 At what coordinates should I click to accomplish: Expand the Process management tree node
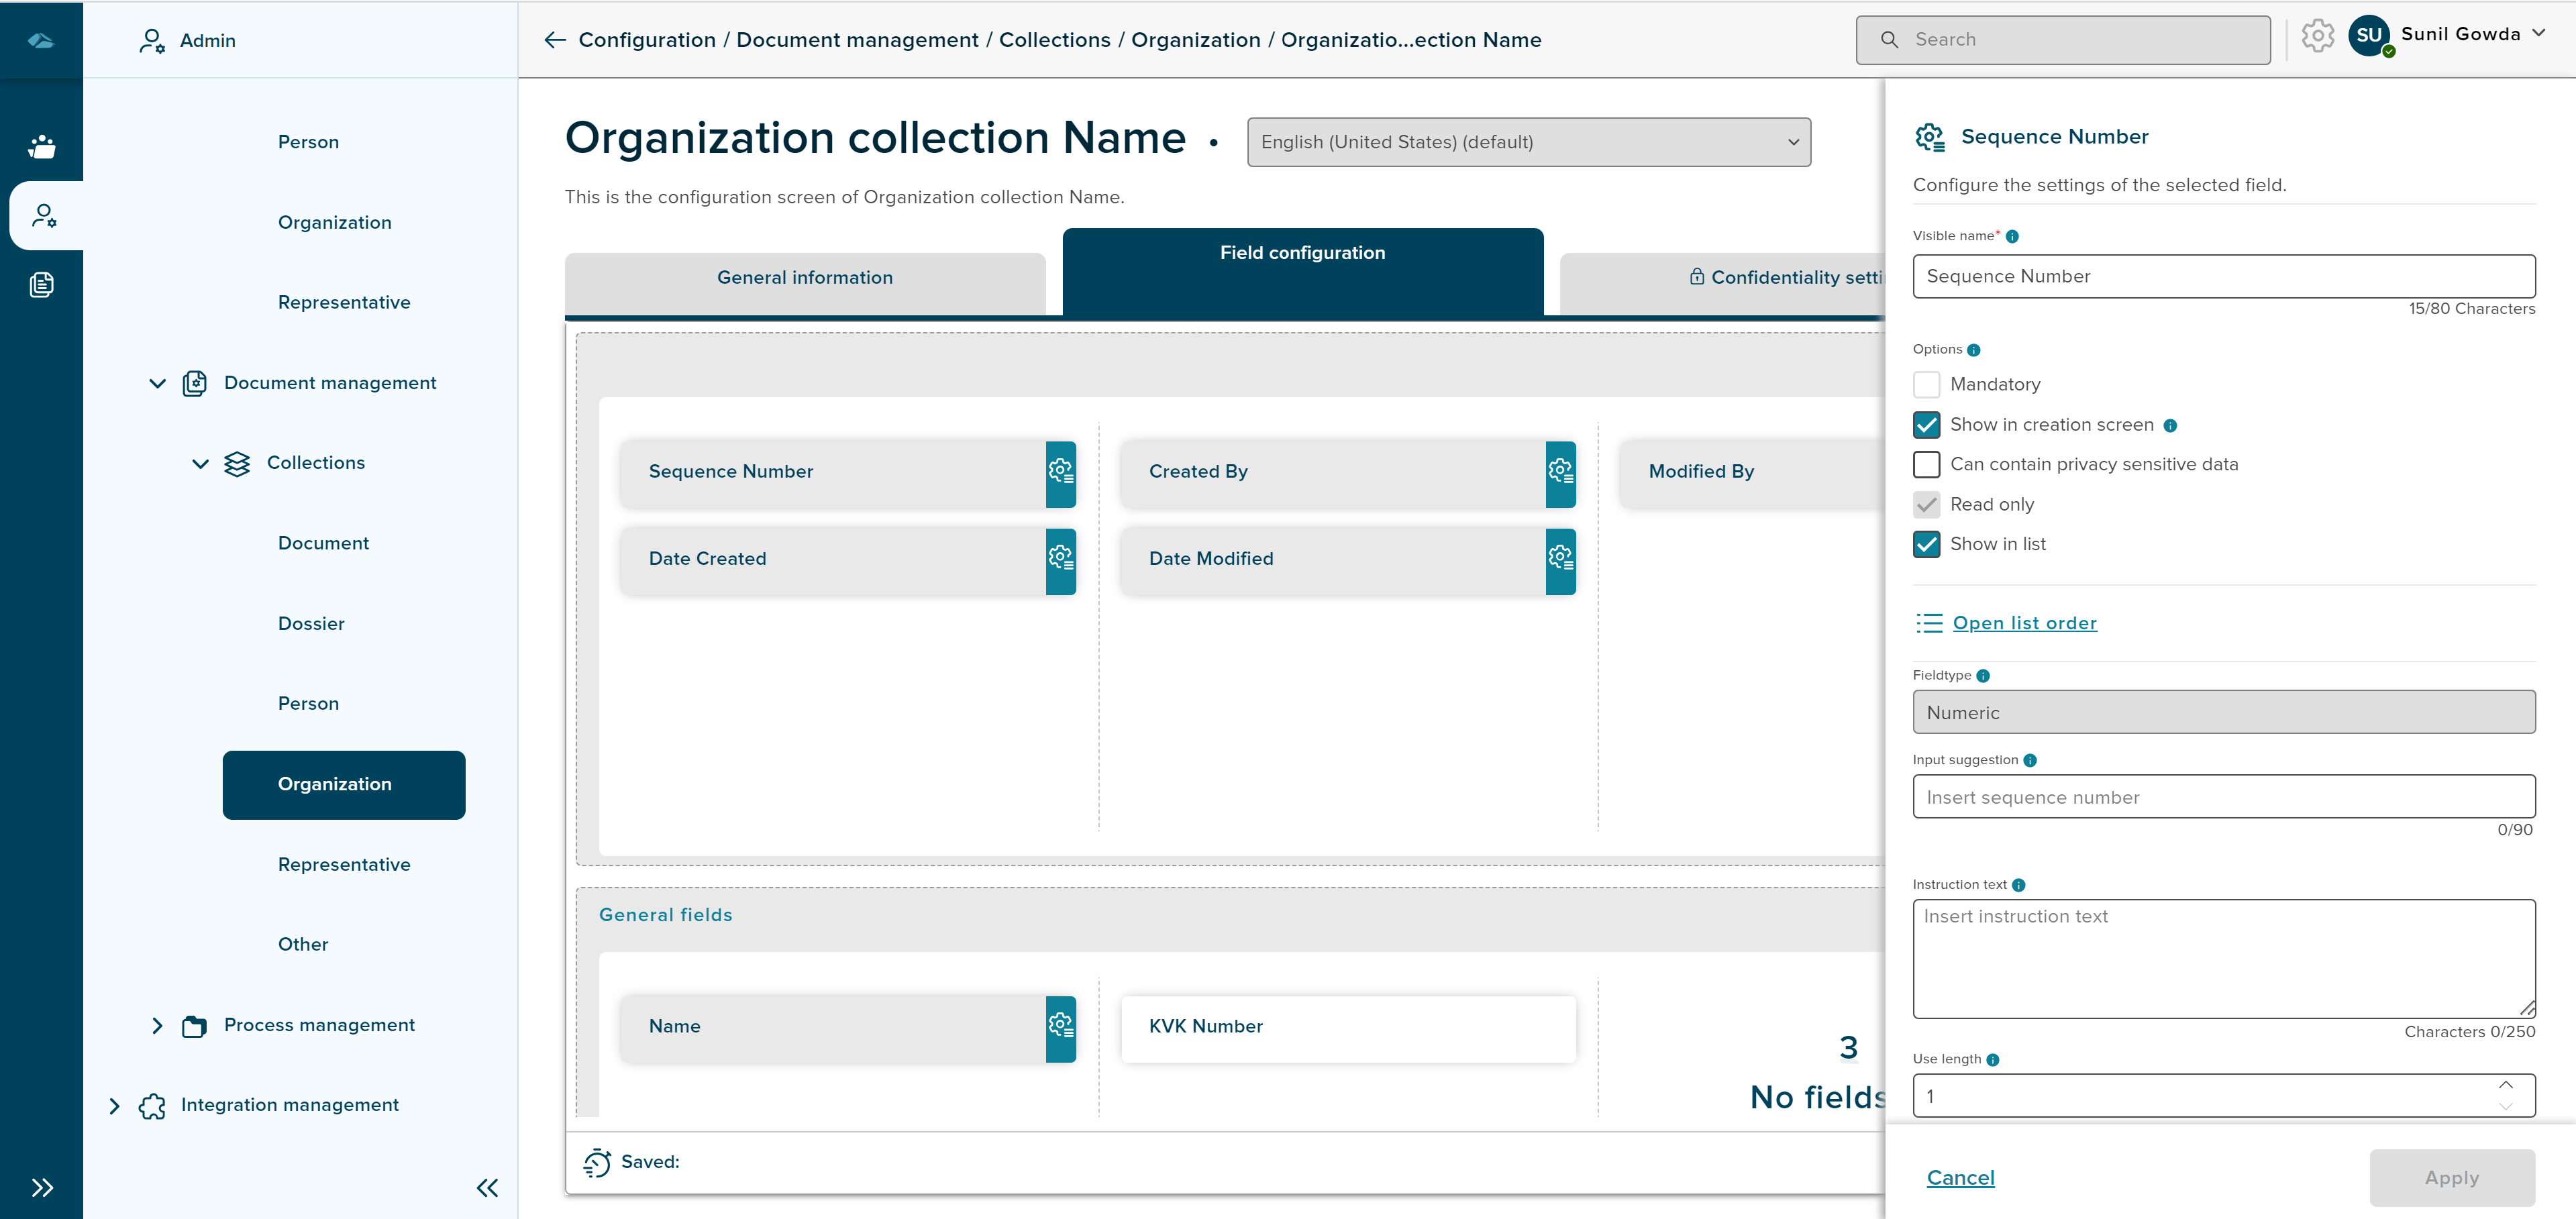pyautogui.click(x=157, y=1025)
